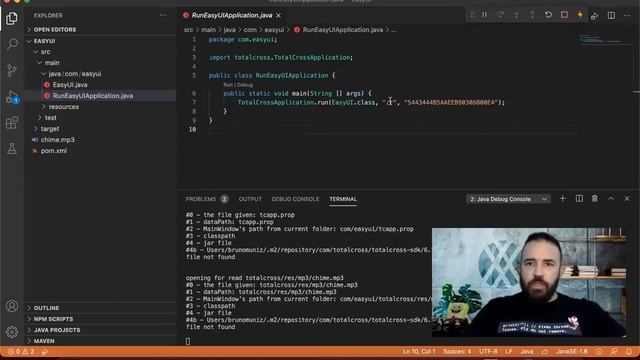Open the Run and Debug view
The image size is (640, 360).
click(12, 97)
